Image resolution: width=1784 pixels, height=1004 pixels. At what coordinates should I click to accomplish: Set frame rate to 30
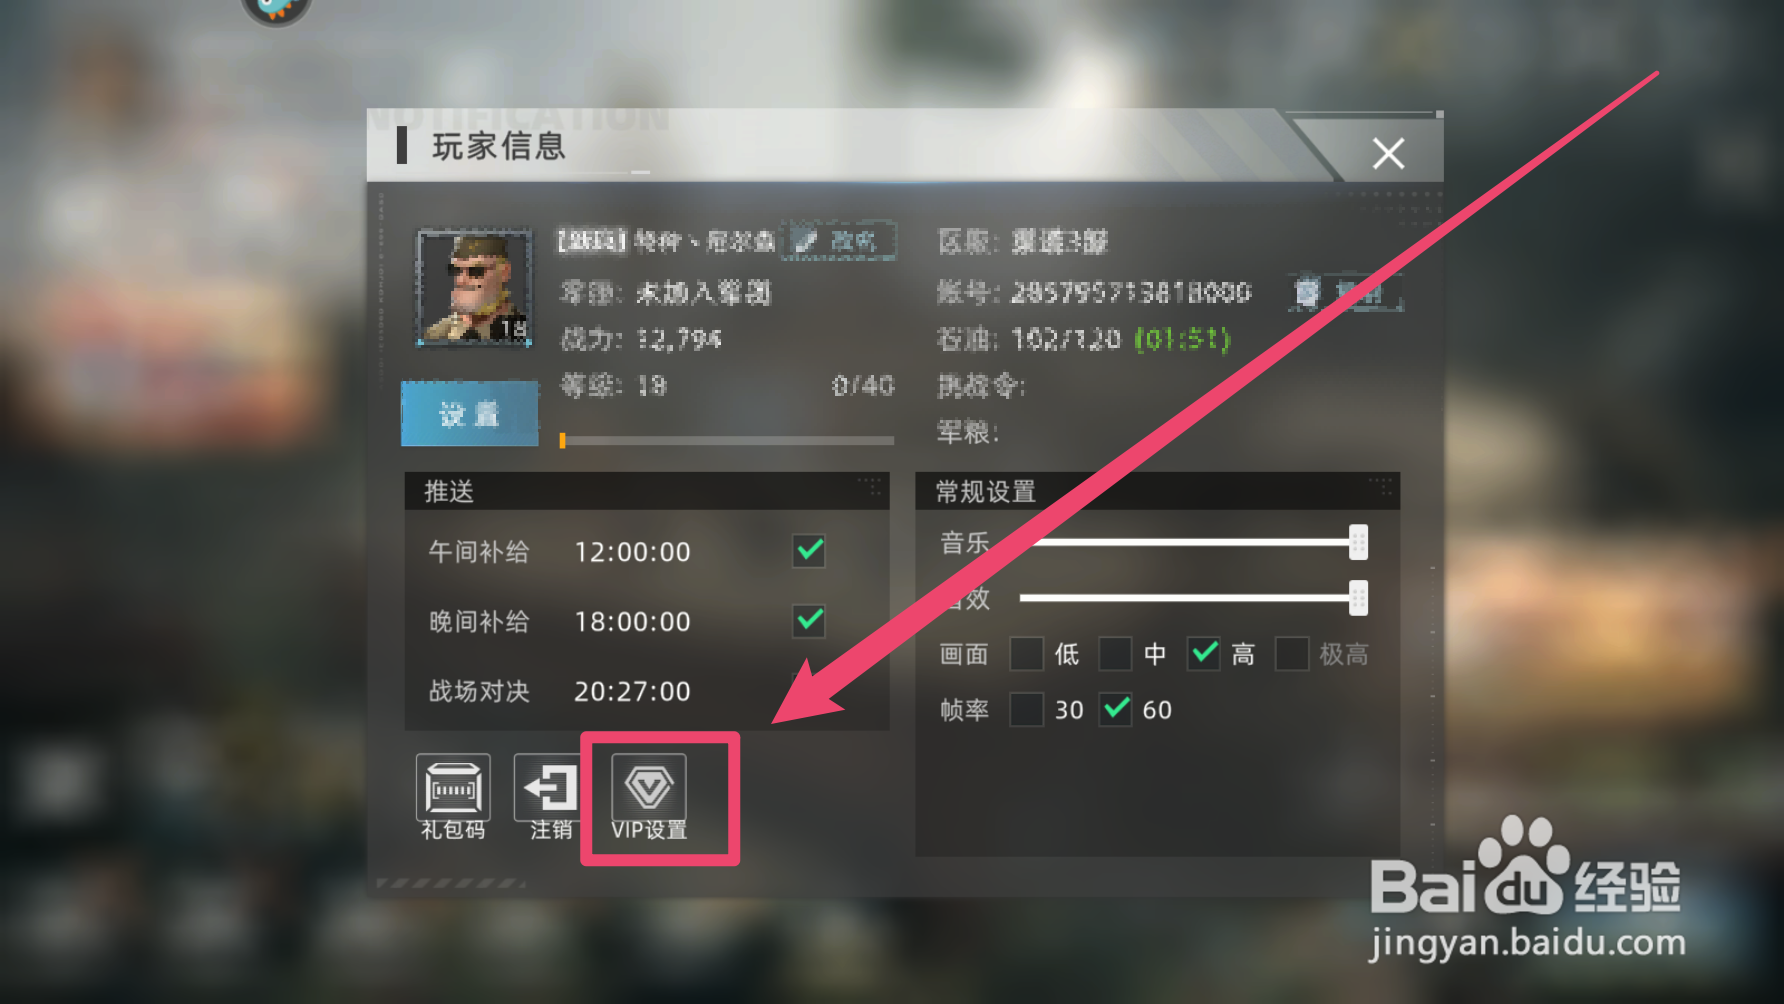pyautogui.click(x=1027, y=709)
